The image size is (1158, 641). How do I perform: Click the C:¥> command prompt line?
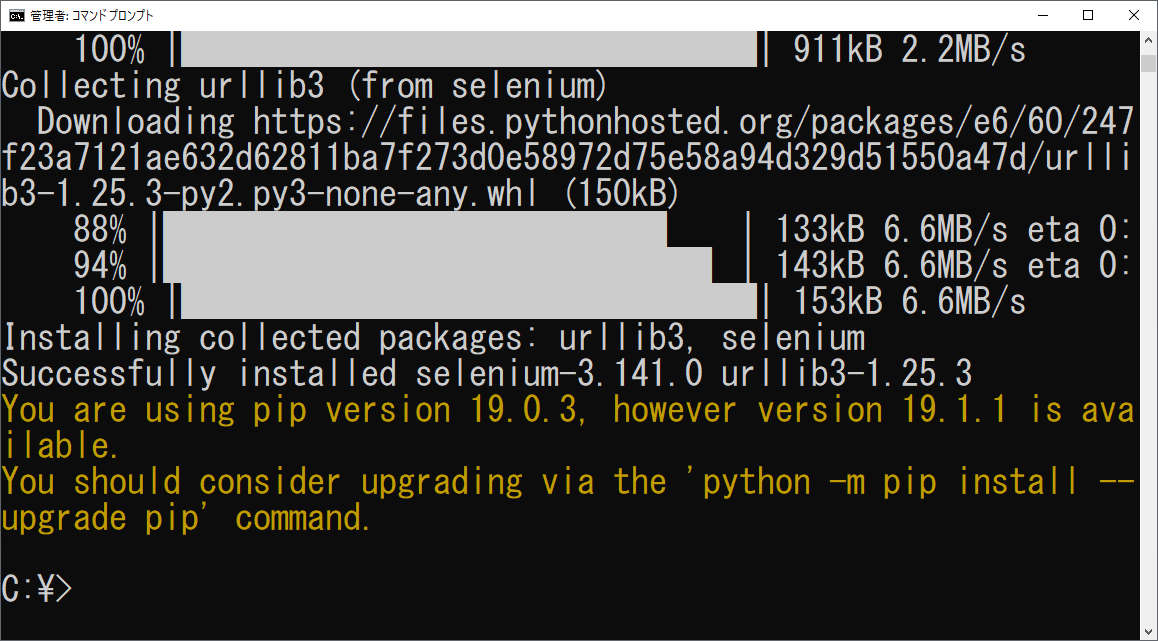tap(37, 589)
